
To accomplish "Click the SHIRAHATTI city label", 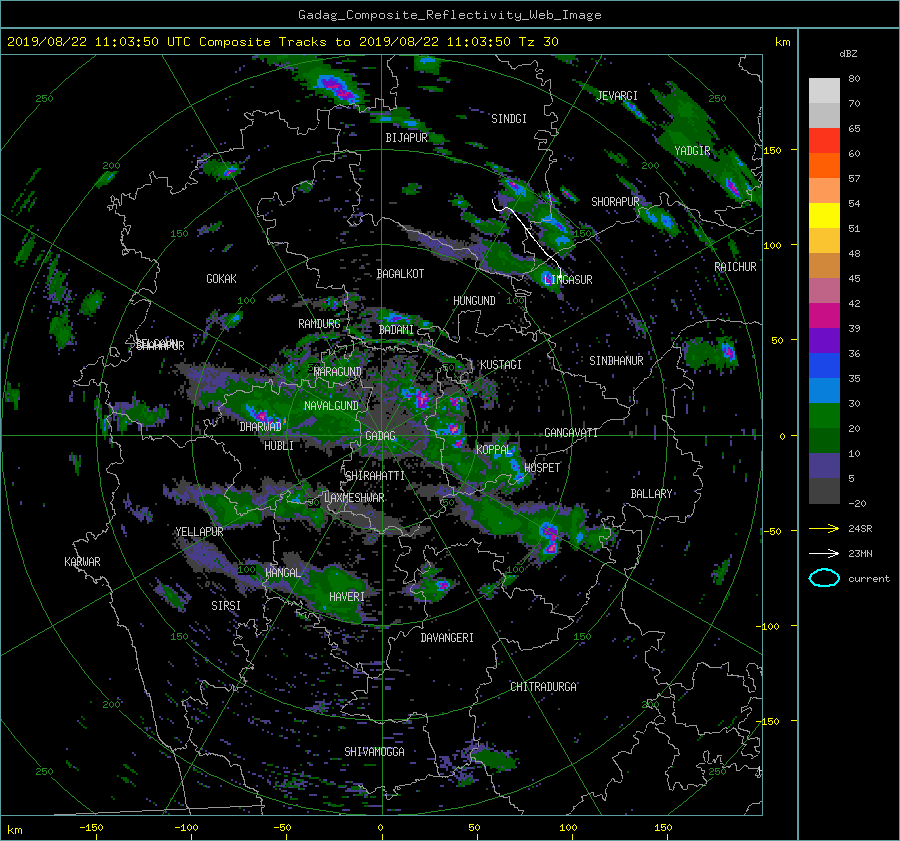I will click(x=375, y=476).
